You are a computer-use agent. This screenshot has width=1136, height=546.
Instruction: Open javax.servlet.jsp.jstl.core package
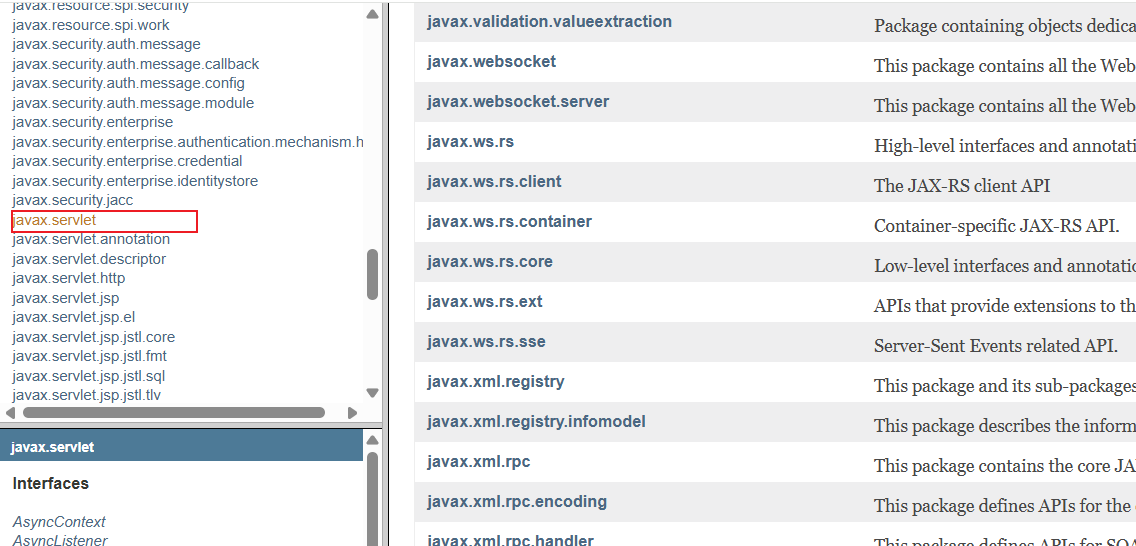point(93,337)
